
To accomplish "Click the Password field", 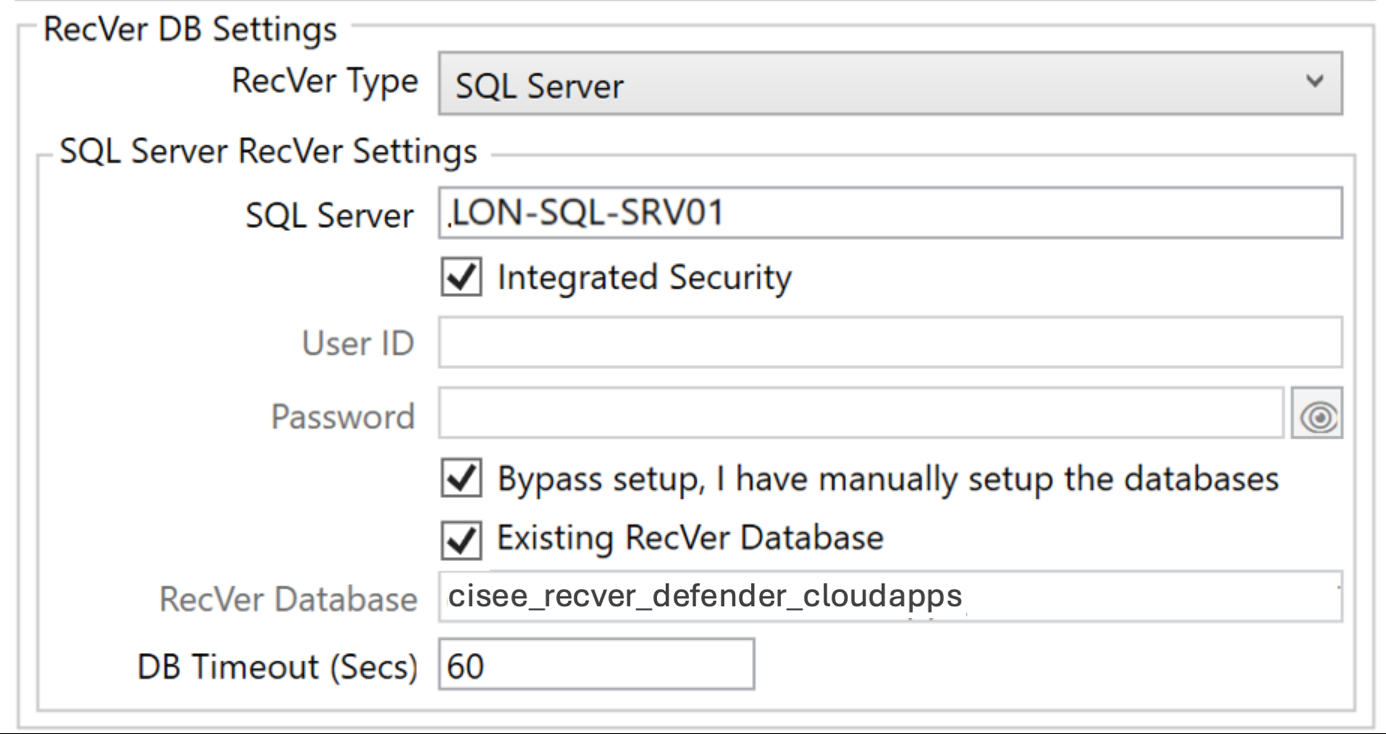I will (861, 414).
